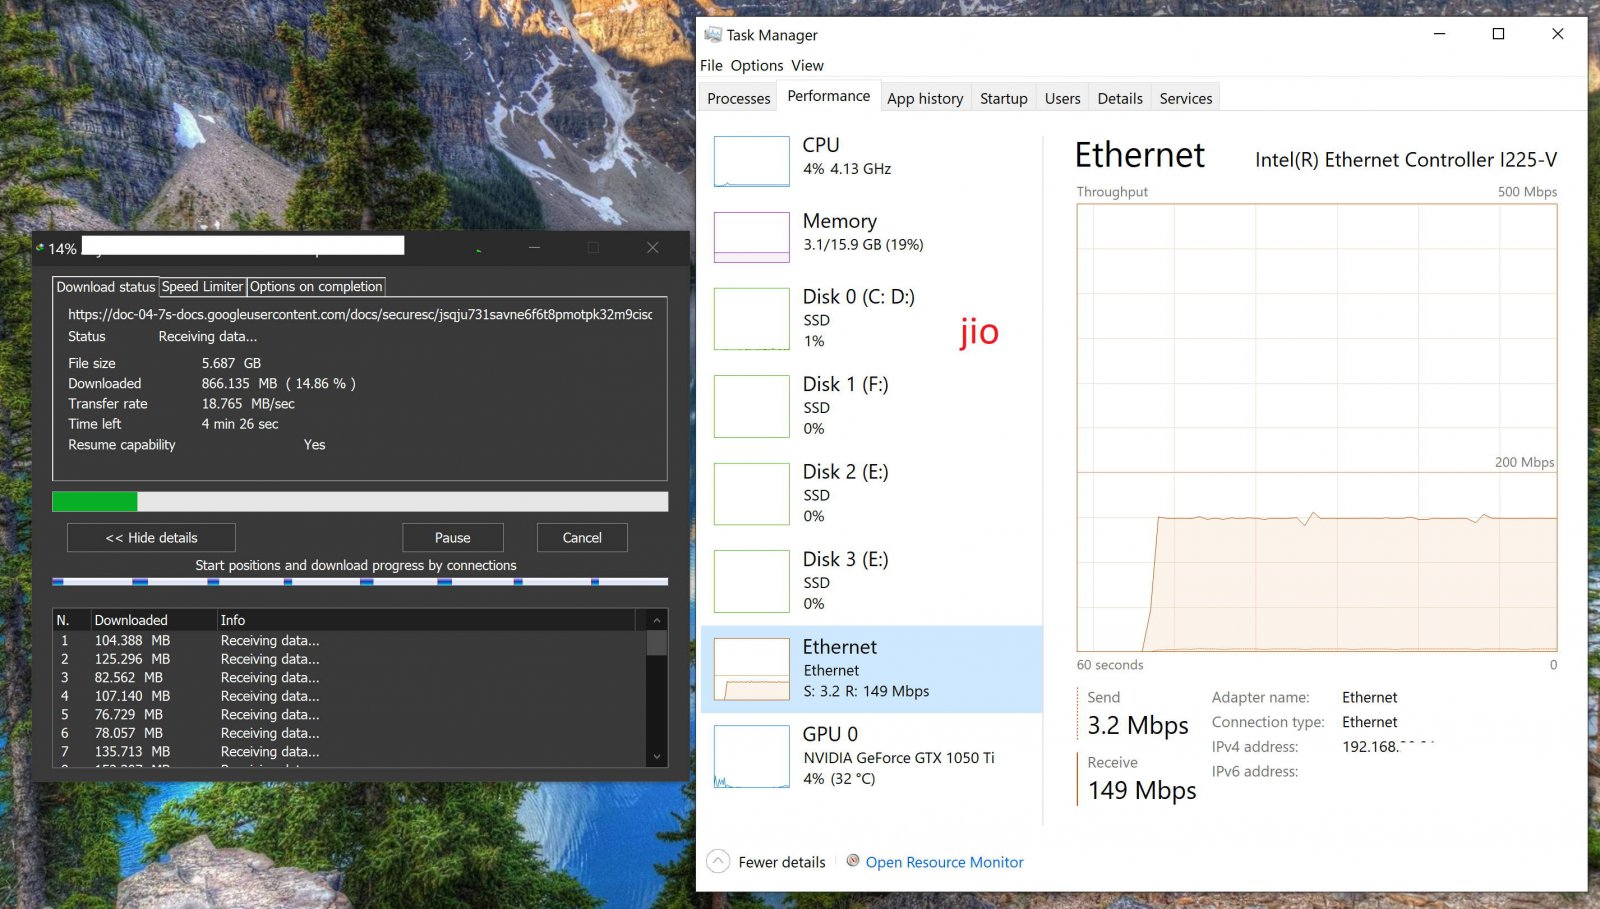Image resolution: width=1600 pixels, height=909 pixels.
Task: Click the 192.168 IPv4 address value
Action: [1388, 746]
